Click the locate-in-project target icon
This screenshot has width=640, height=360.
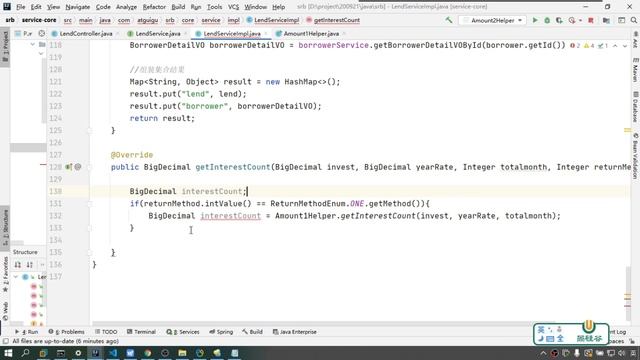pos(41,33)
